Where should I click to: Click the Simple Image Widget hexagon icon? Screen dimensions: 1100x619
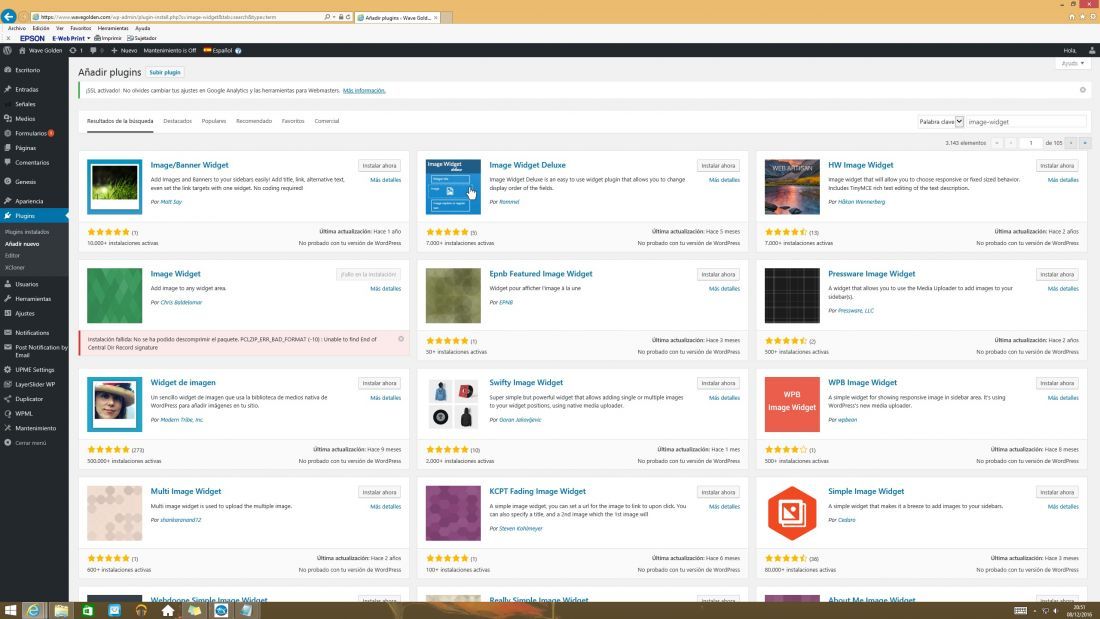[x=792, y=513]
